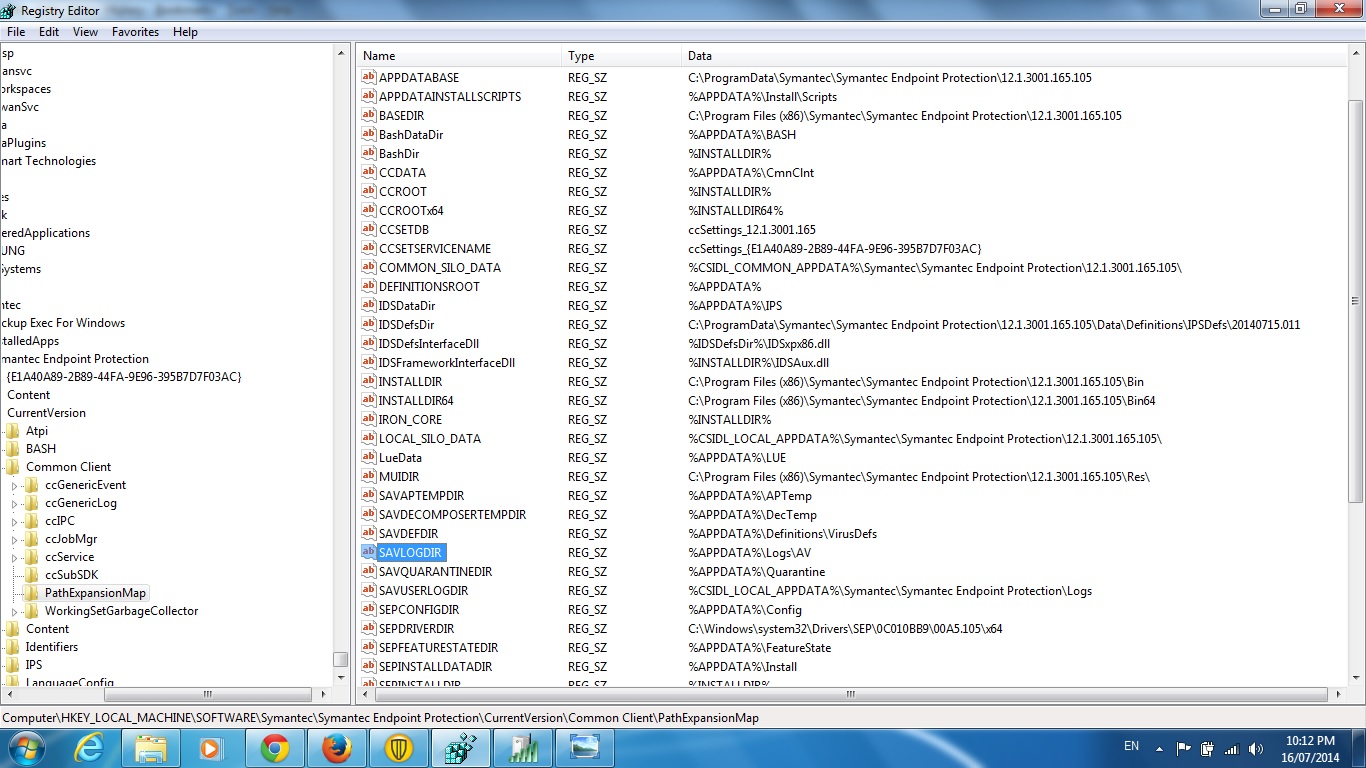Expand the ccJobMgr key
1366x768 pixels.
pos(14,539)
